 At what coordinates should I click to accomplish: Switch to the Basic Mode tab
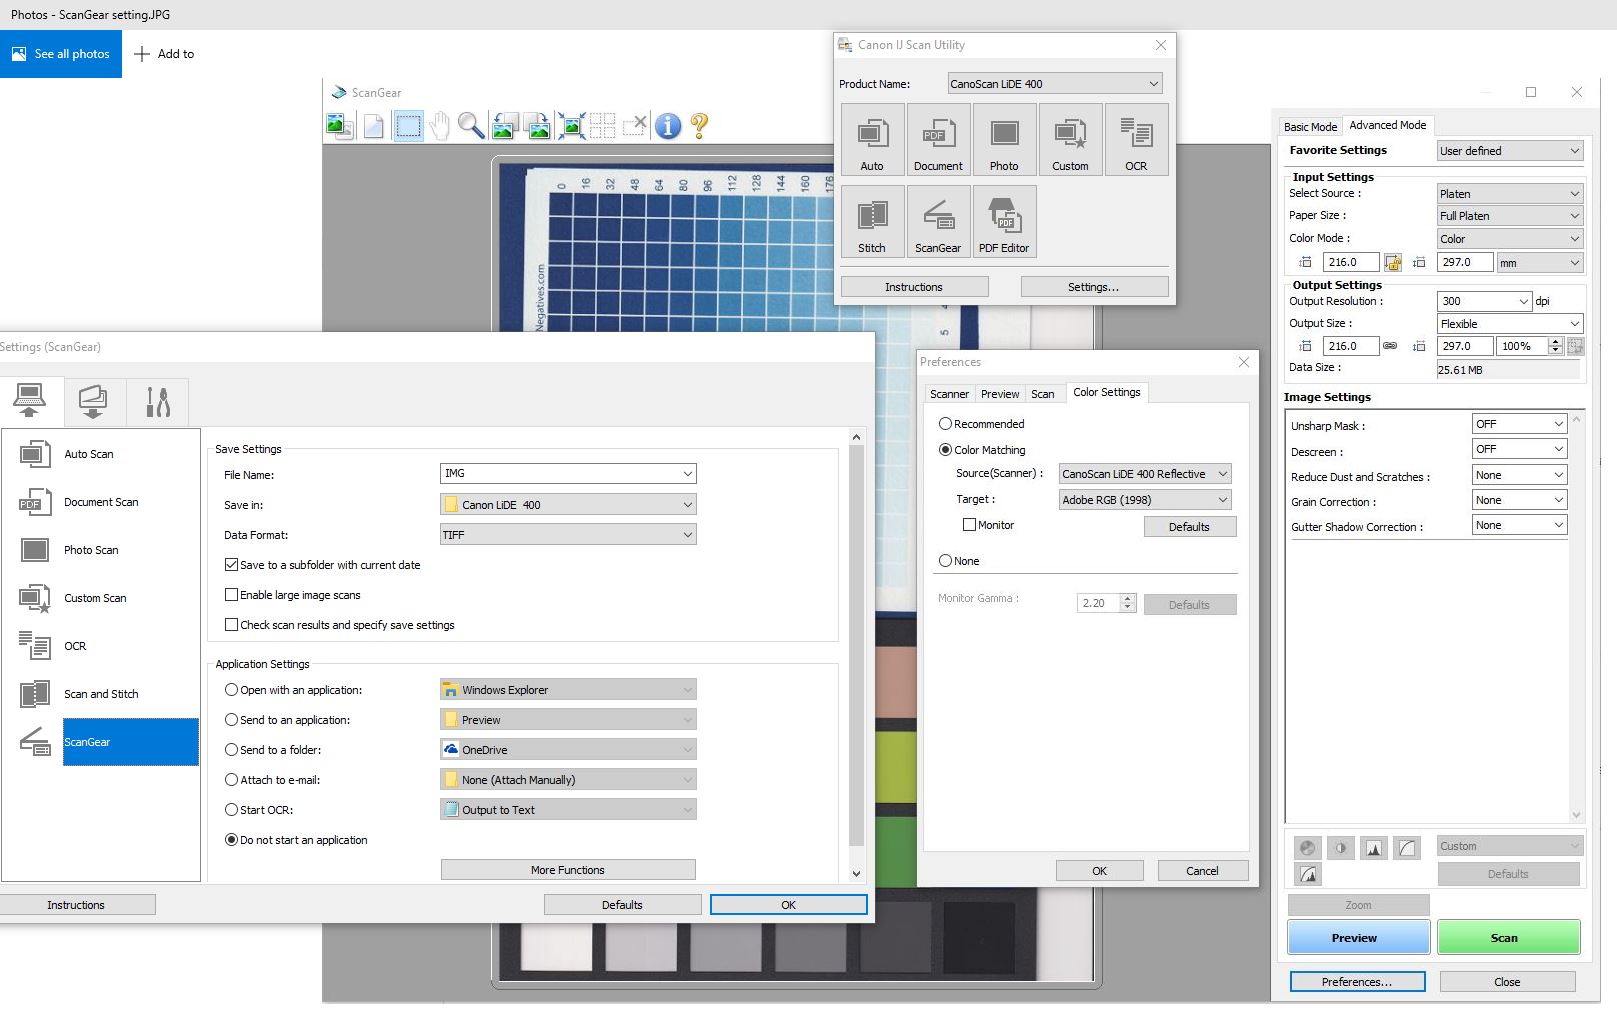(x=1310, y=127)
